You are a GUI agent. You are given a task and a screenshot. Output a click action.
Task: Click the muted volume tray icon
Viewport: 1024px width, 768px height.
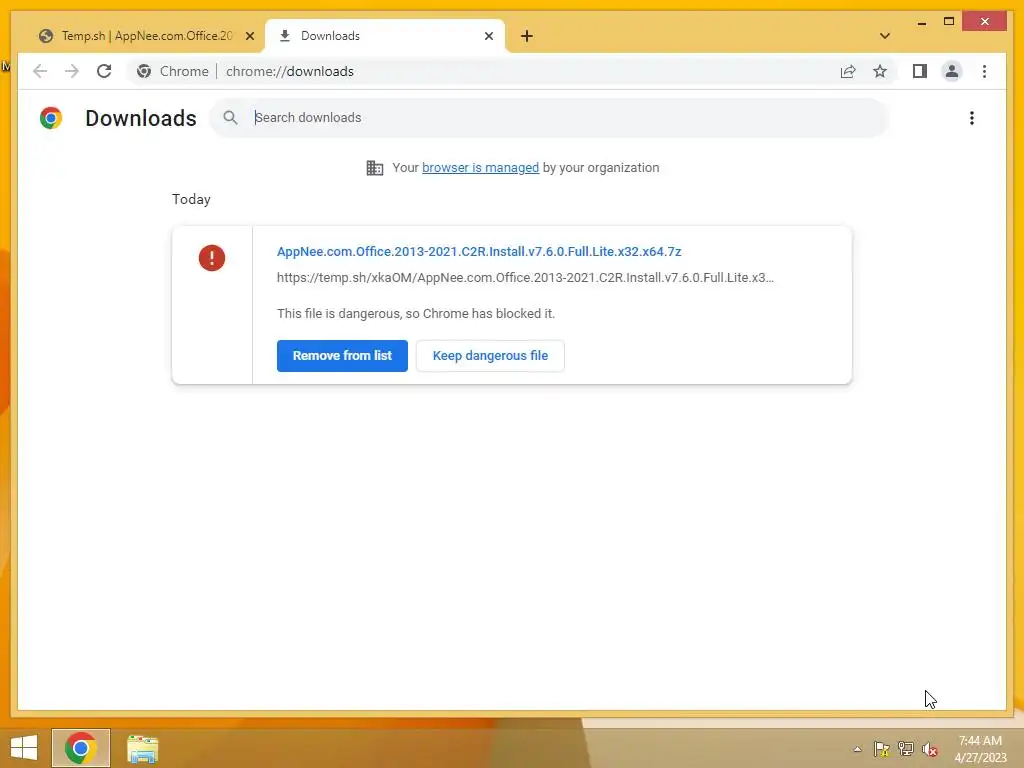pyautogui.click(x=930, y=749)
